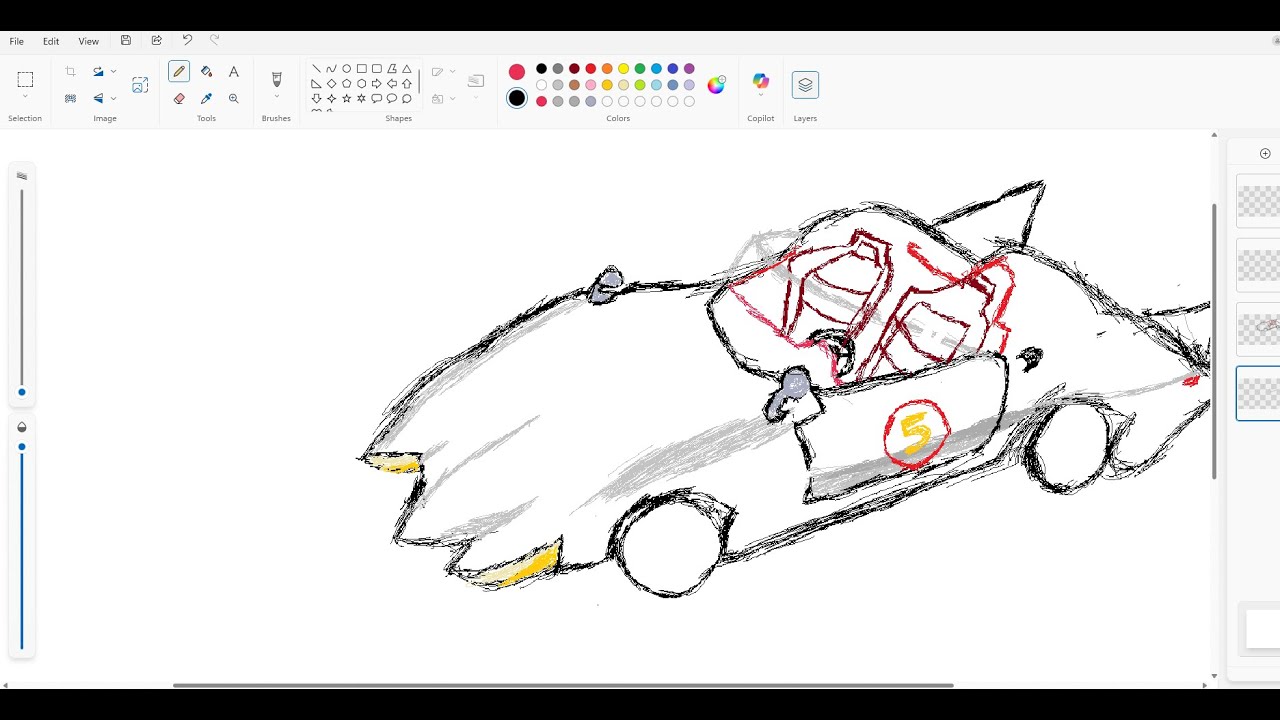Expand the Rotate dropdown arrow
The height and width of the screenshot is (720, 1280).
coord(113,72)
